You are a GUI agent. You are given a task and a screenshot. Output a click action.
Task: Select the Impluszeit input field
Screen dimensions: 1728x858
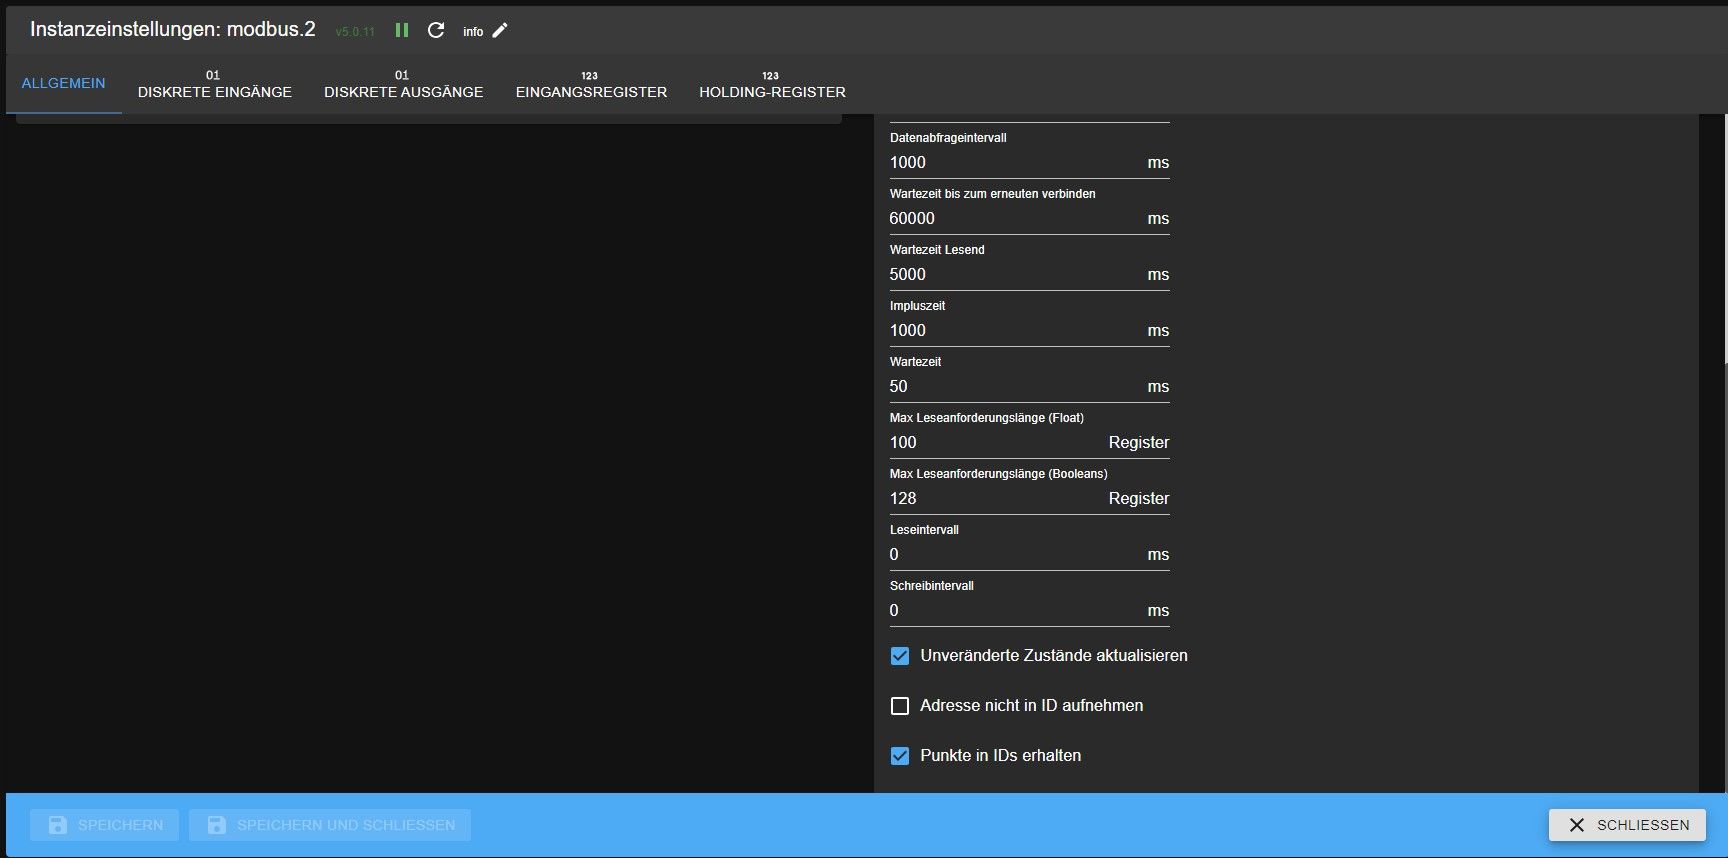click(x=1010, y=330)
